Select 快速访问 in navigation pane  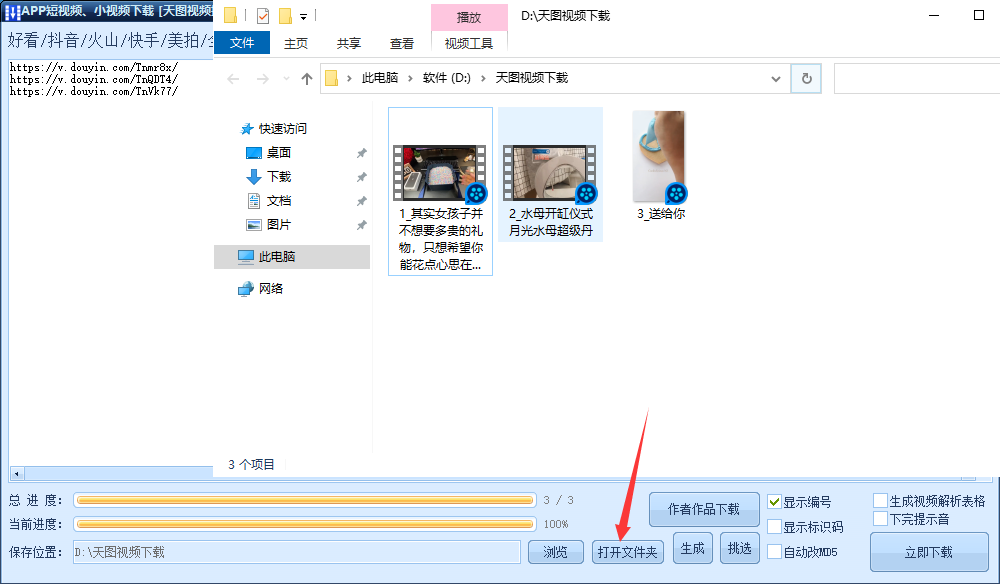[282, 129]
